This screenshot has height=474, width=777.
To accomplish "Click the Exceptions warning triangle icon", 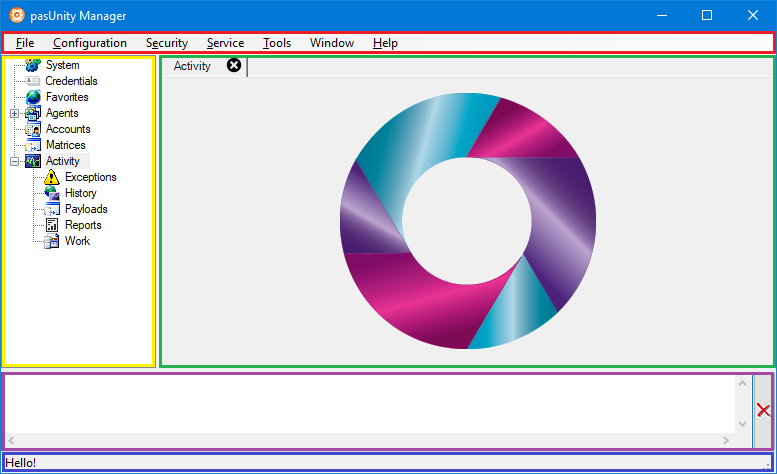I will click(x=52, y=177).
